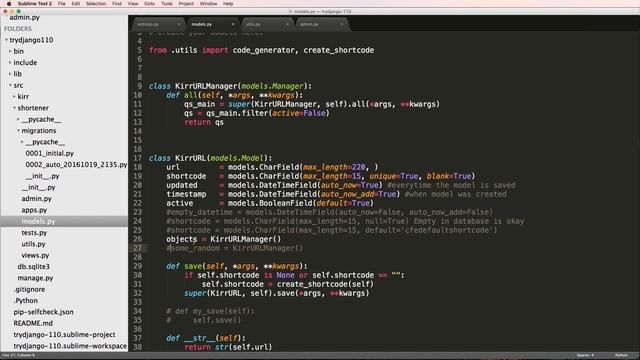
Task: Open views.py in the sidebar
Action: (35, 256)
